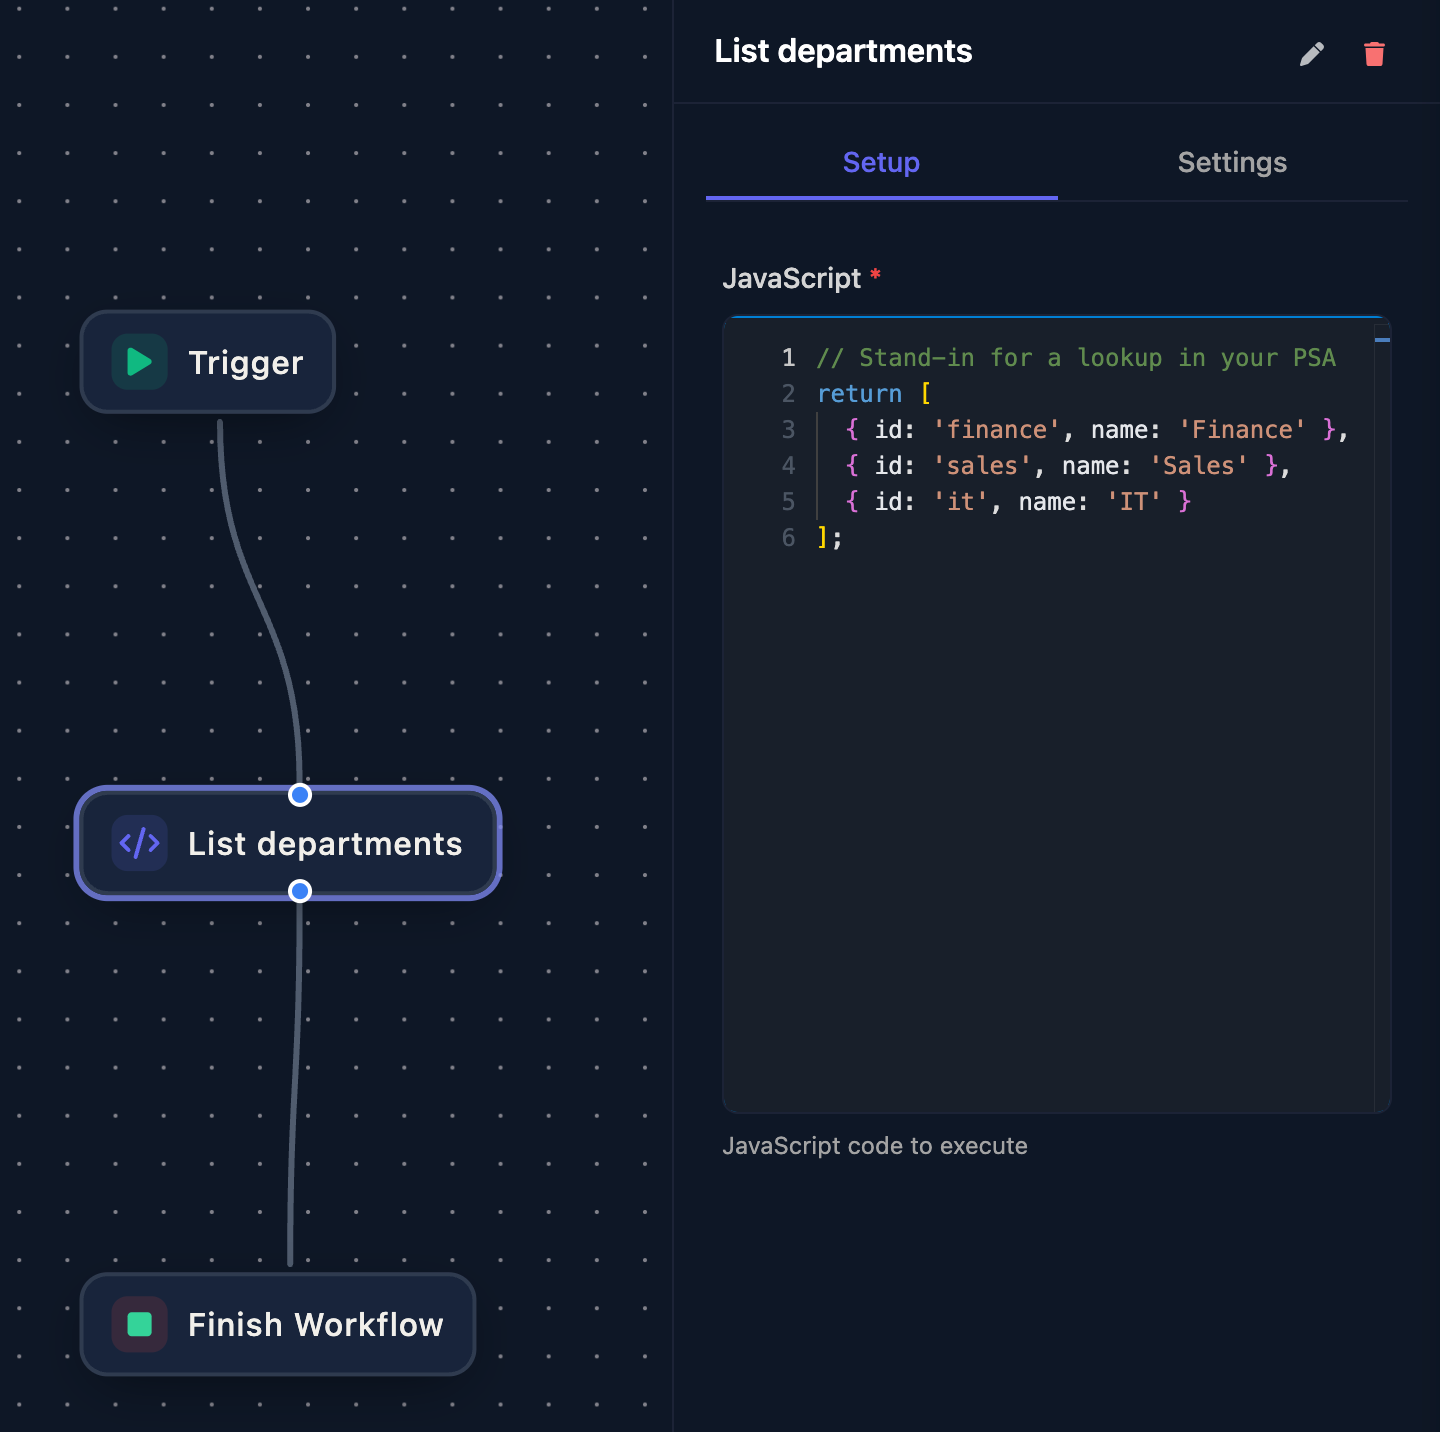
Task: Click the closing '];' code line
Action: 830,538
